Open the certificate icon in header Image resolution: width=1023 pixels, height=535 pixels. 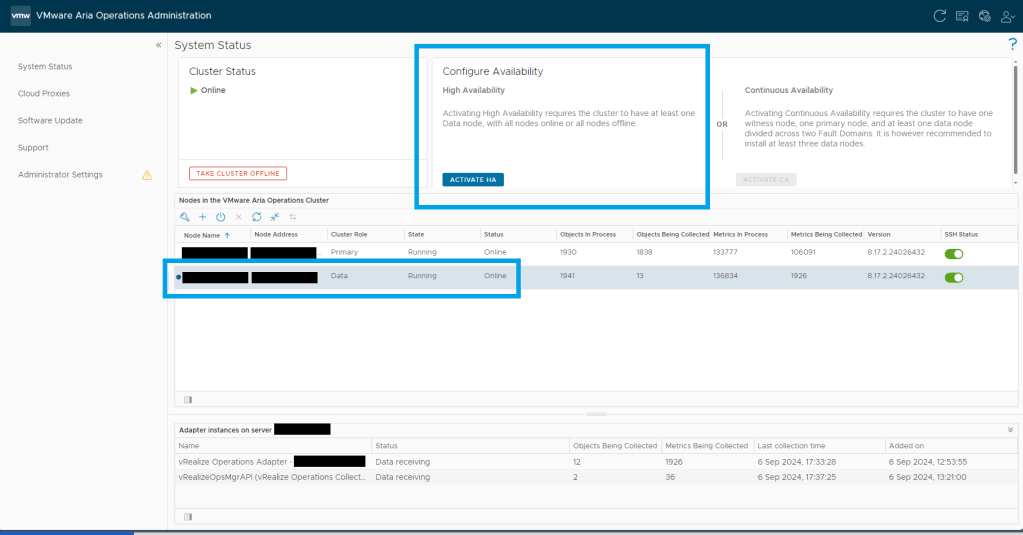pyautogui.click(x=962, y=16)
